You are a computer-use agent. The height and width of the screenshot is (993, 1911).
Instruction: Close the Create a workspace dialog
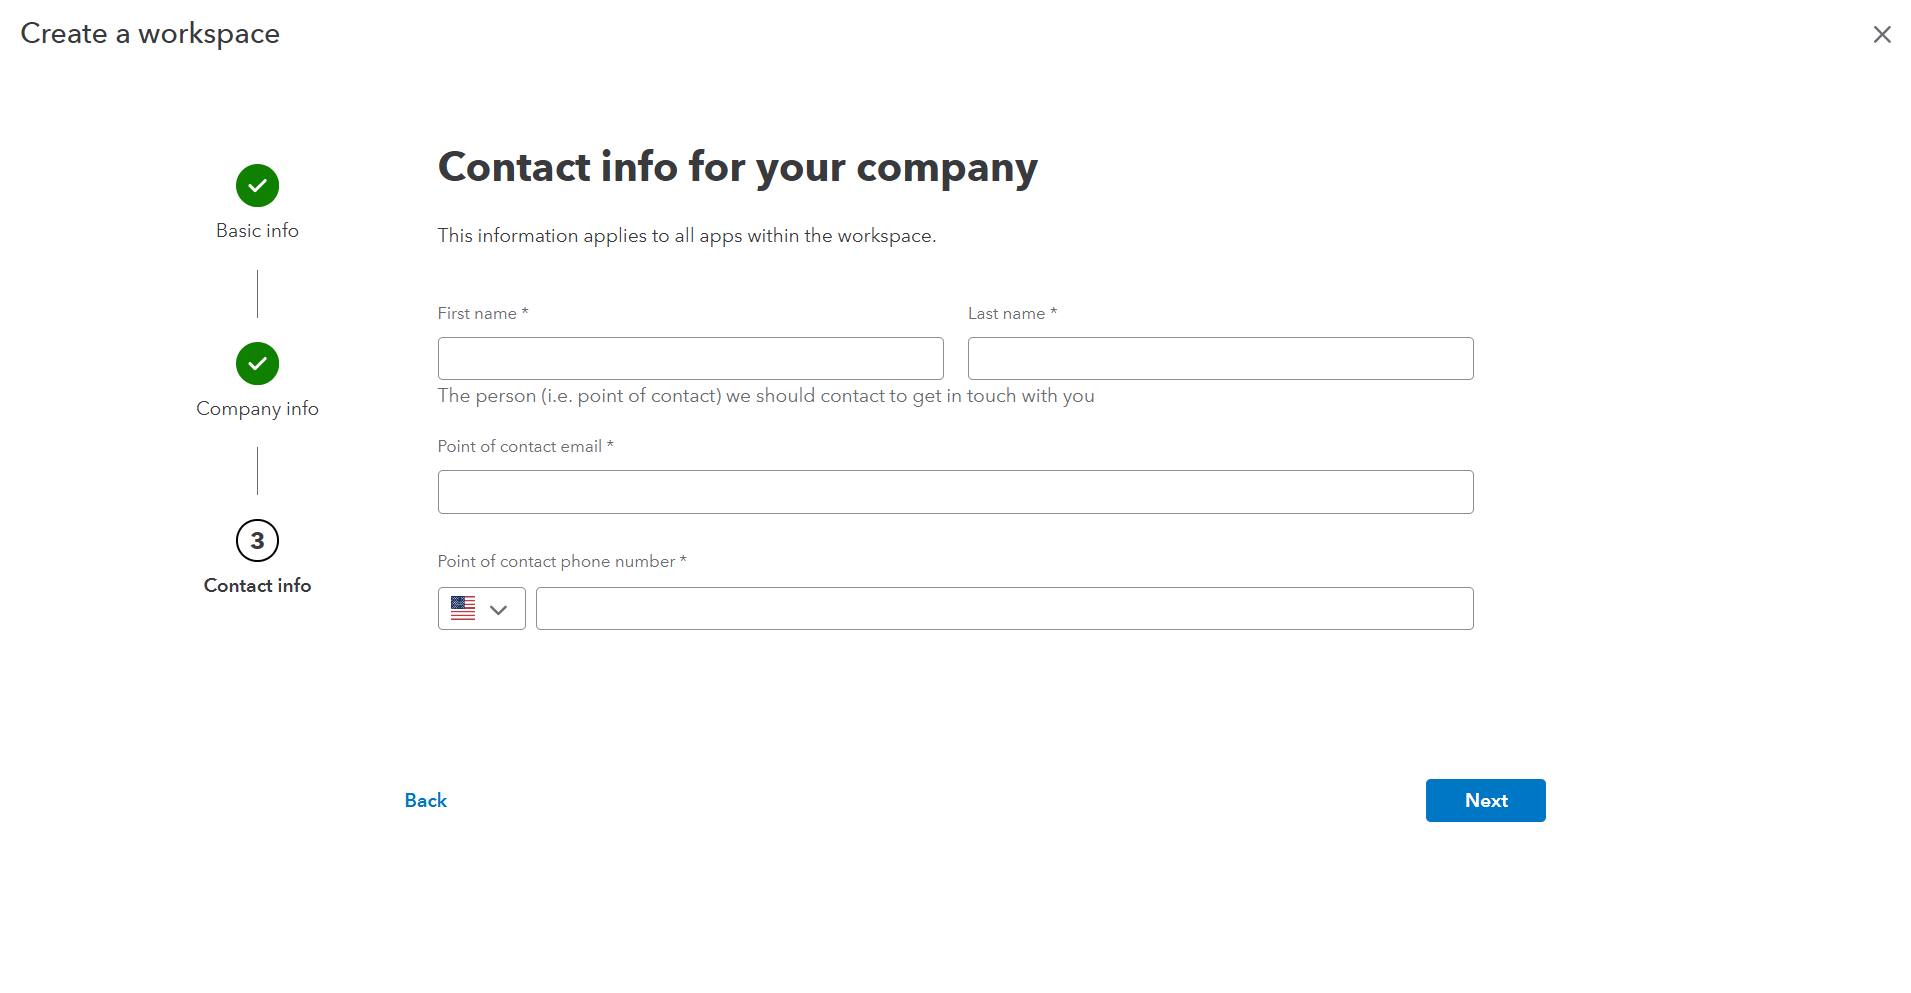[x=1881, y=35]
